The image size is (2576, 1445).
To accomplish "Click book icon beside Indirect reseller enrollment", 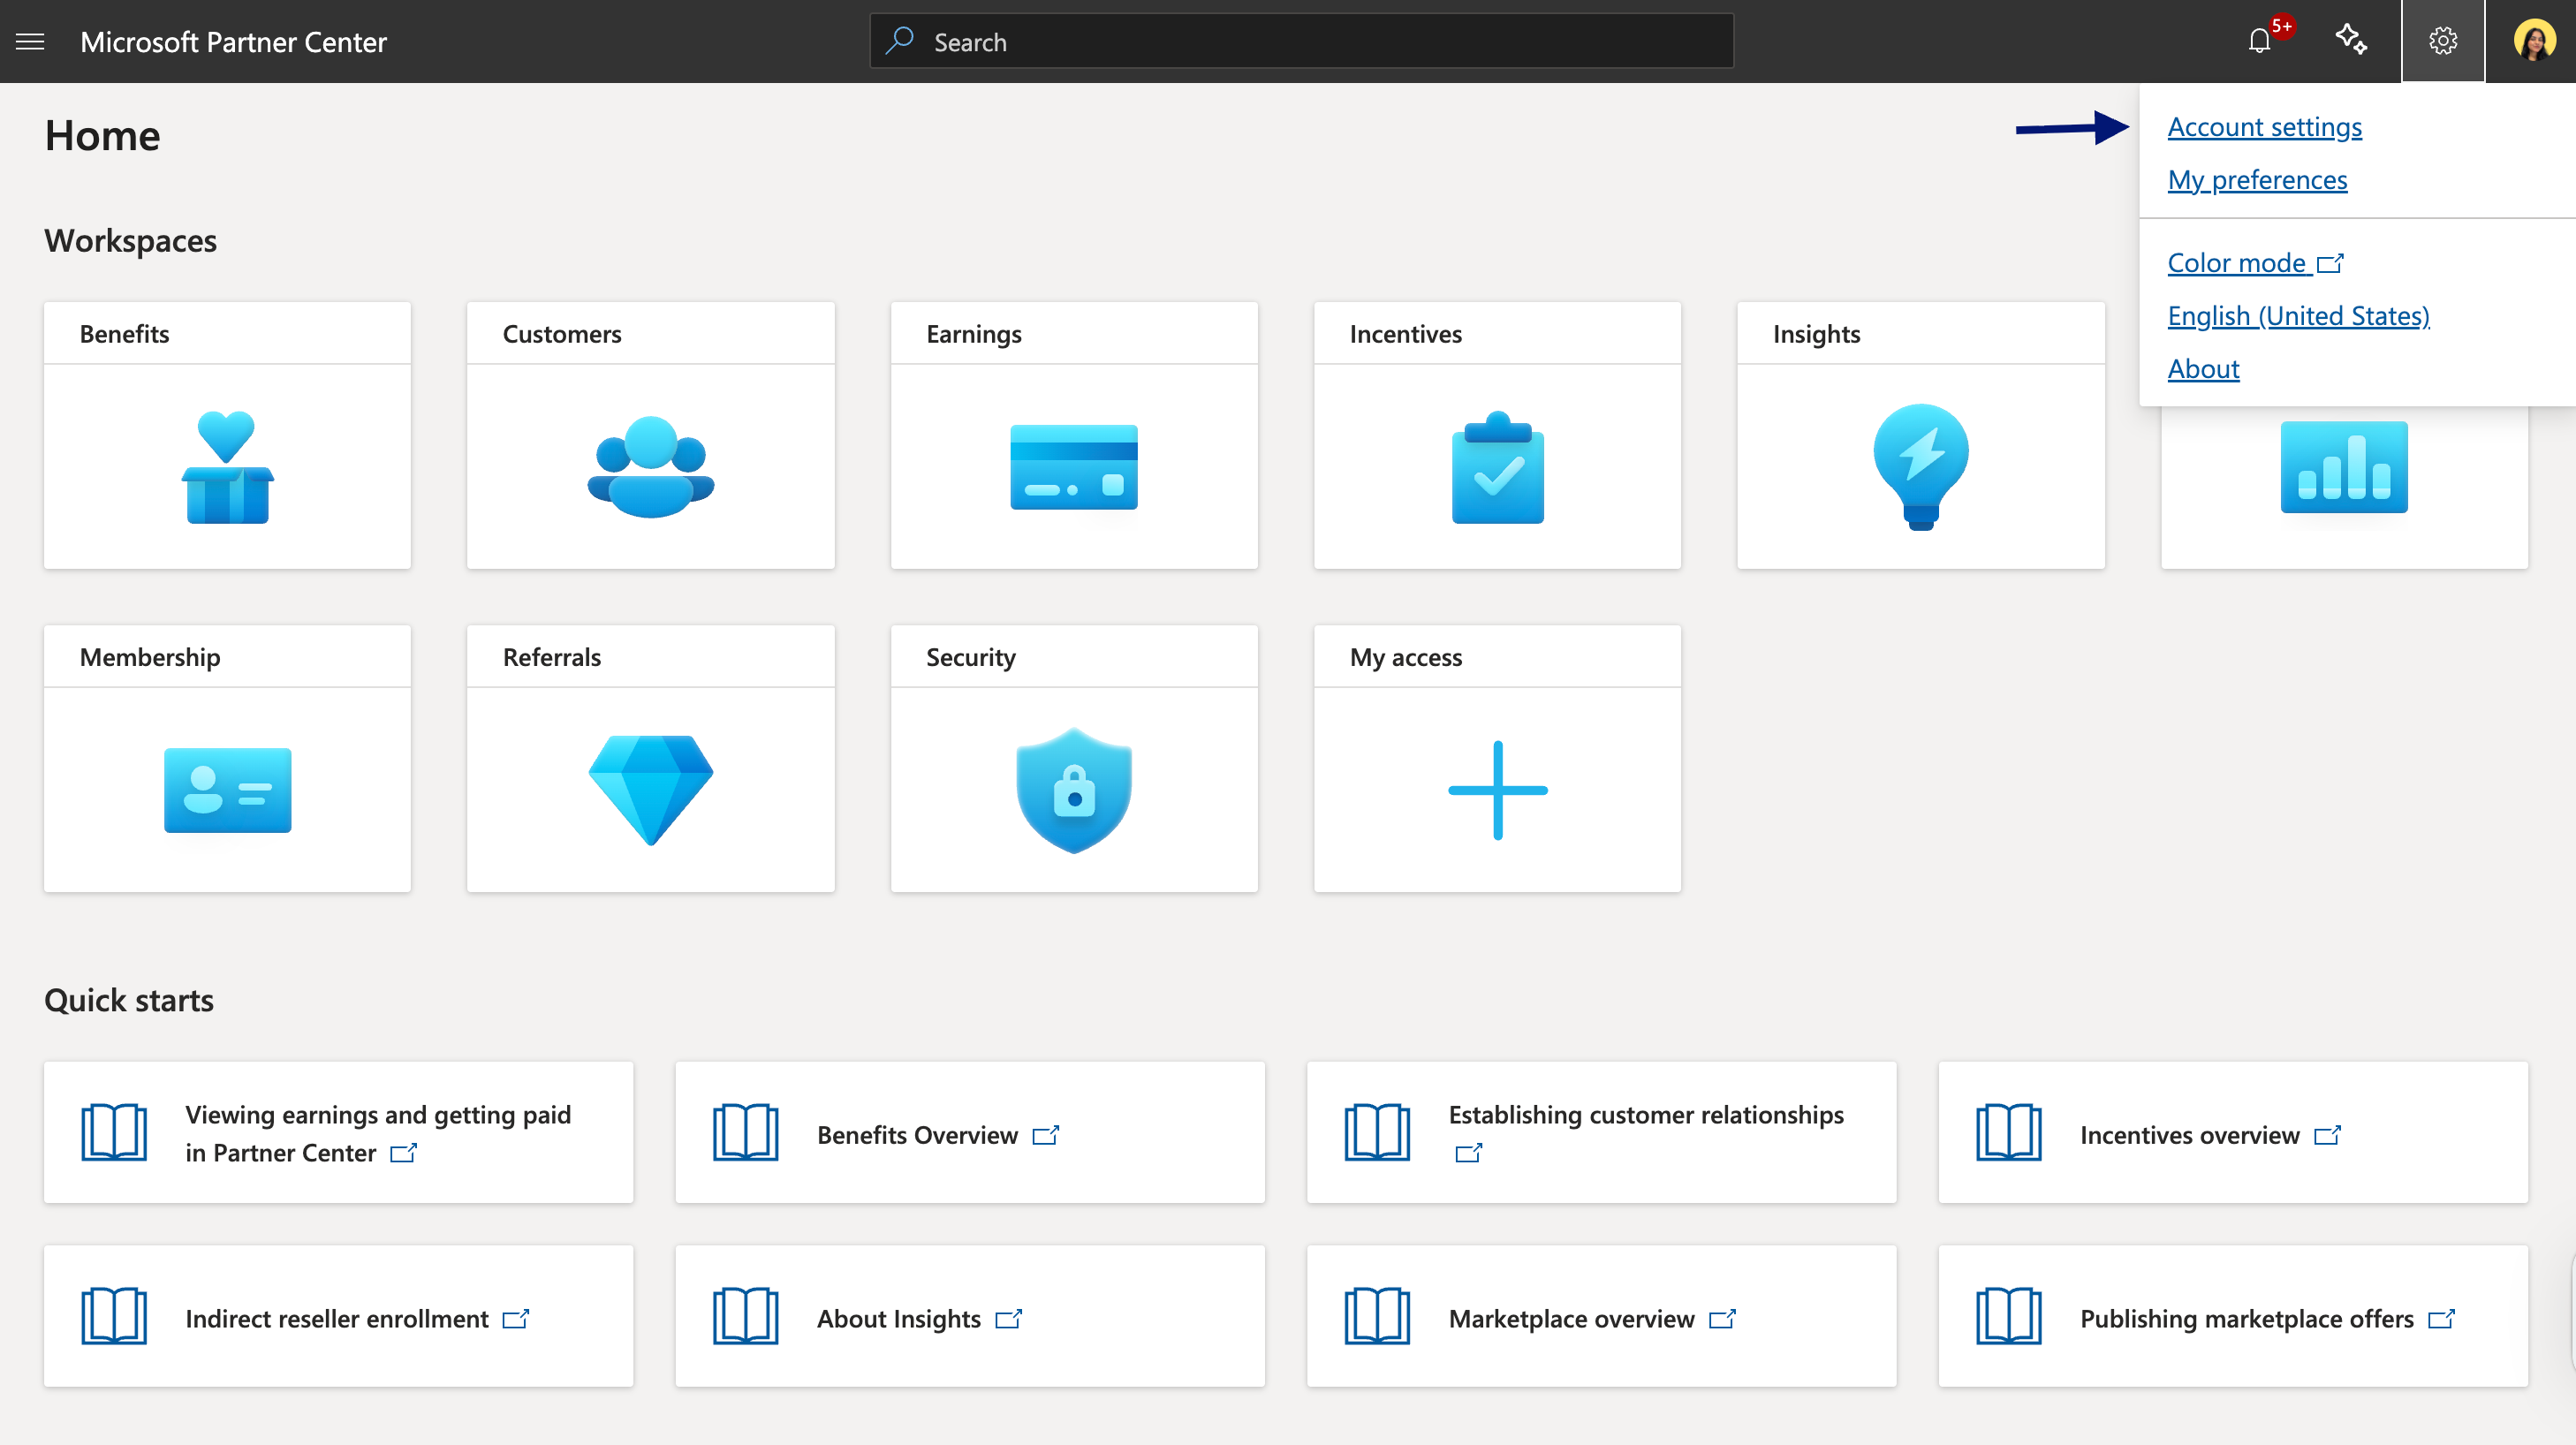I will [x=114, y=1316].
